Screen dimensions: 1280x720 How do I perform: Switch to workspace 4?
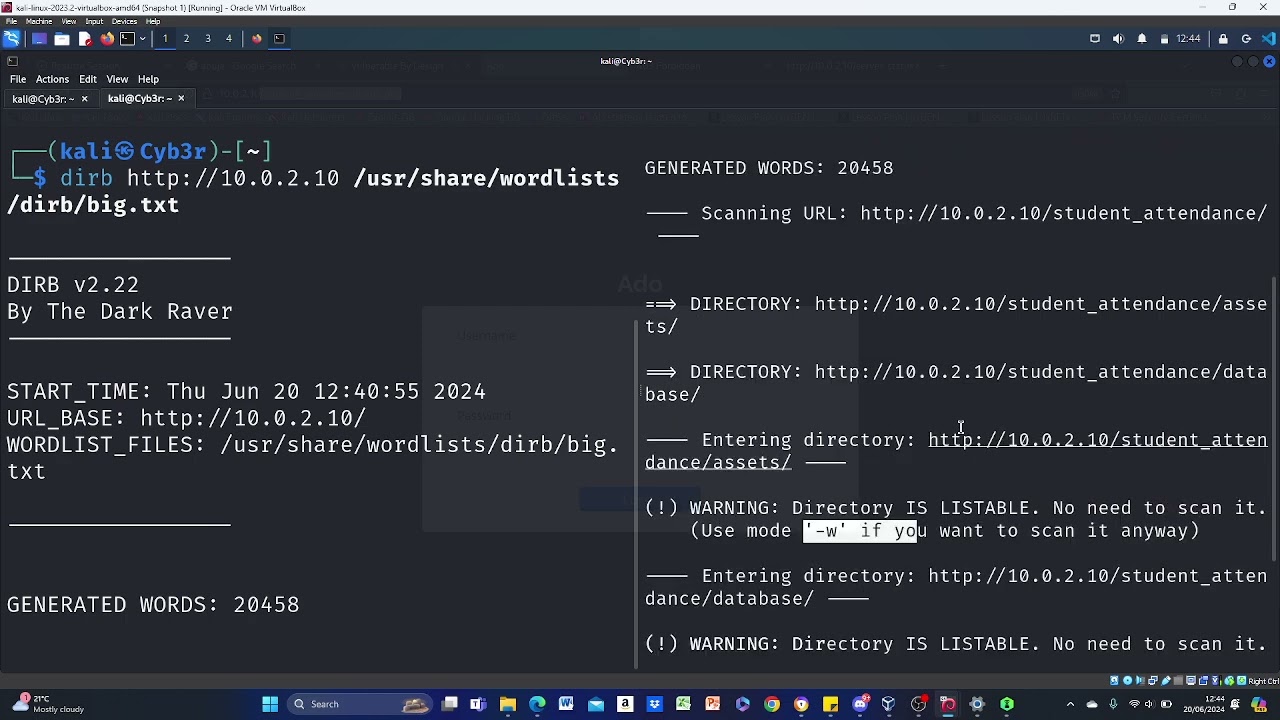tap(229, 38)
